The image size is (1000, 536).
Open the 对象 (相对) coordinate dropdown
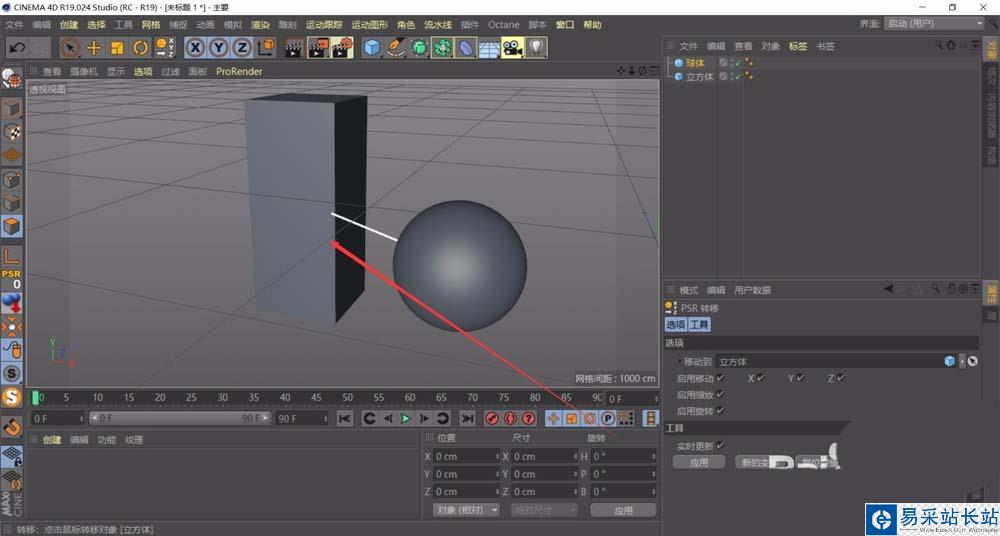pos(466,510)
